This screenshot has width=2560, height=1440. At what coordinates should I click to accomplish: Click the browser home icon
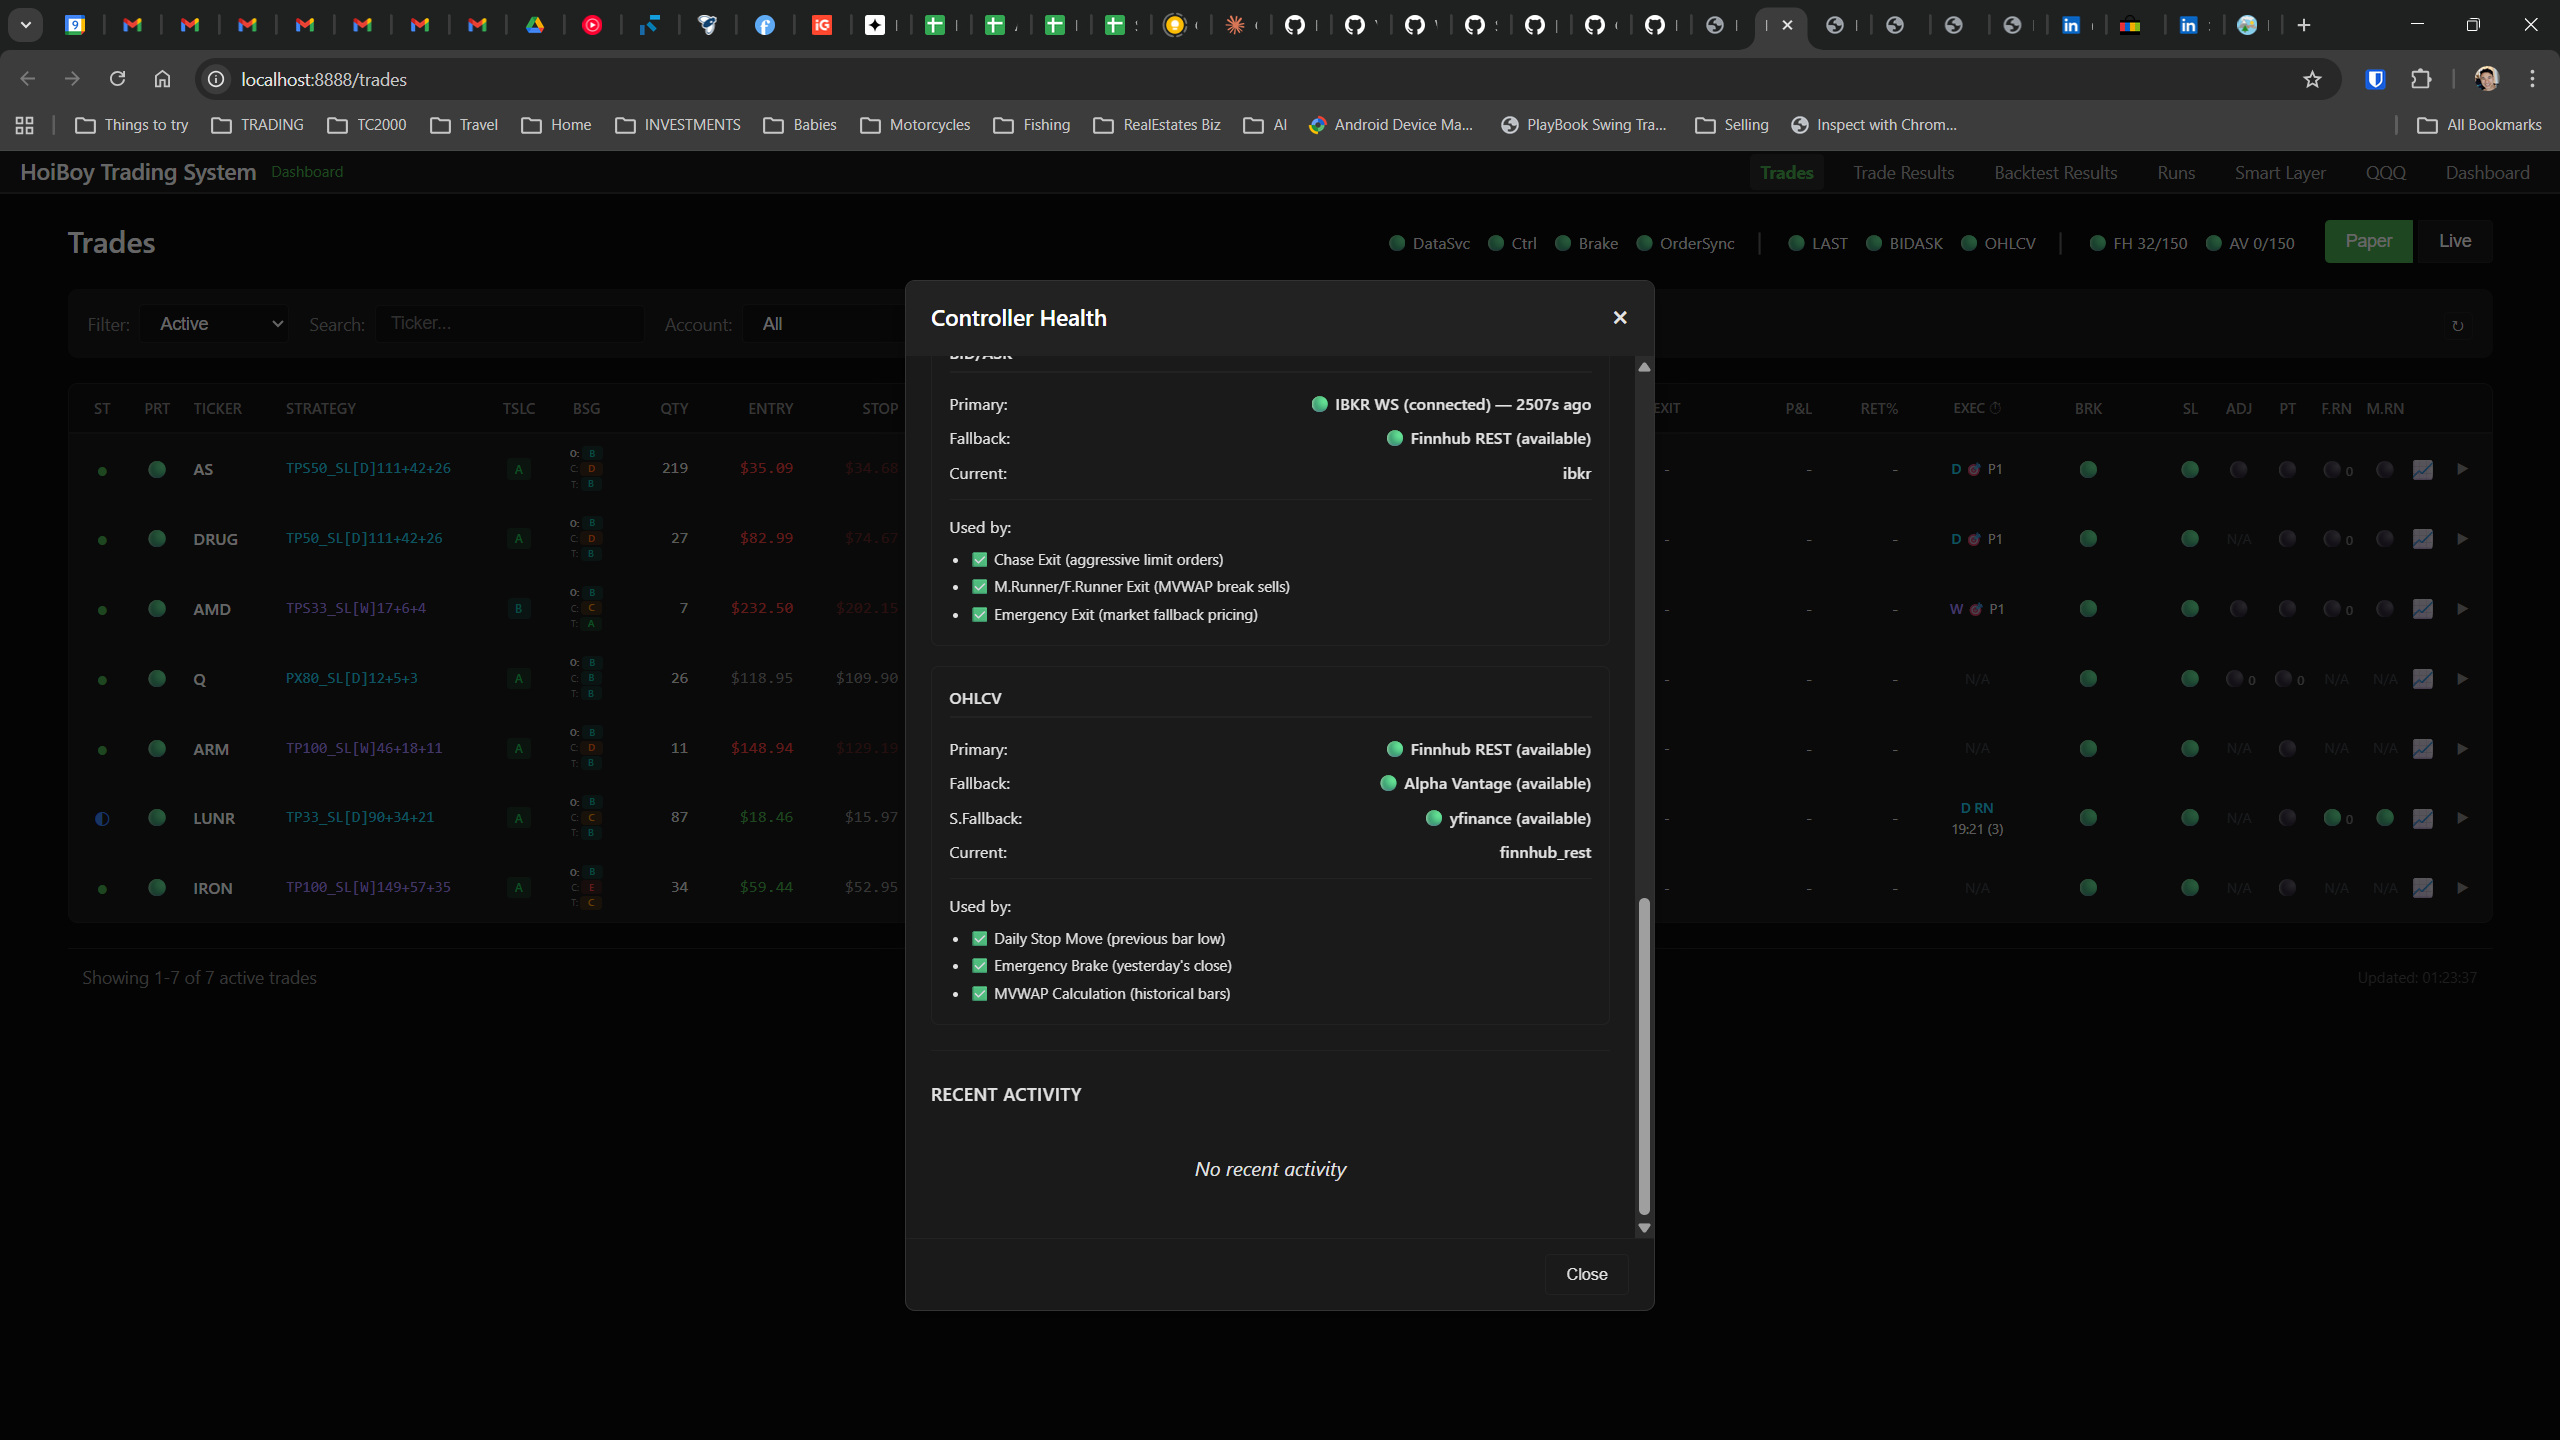(x=162, y=79)
